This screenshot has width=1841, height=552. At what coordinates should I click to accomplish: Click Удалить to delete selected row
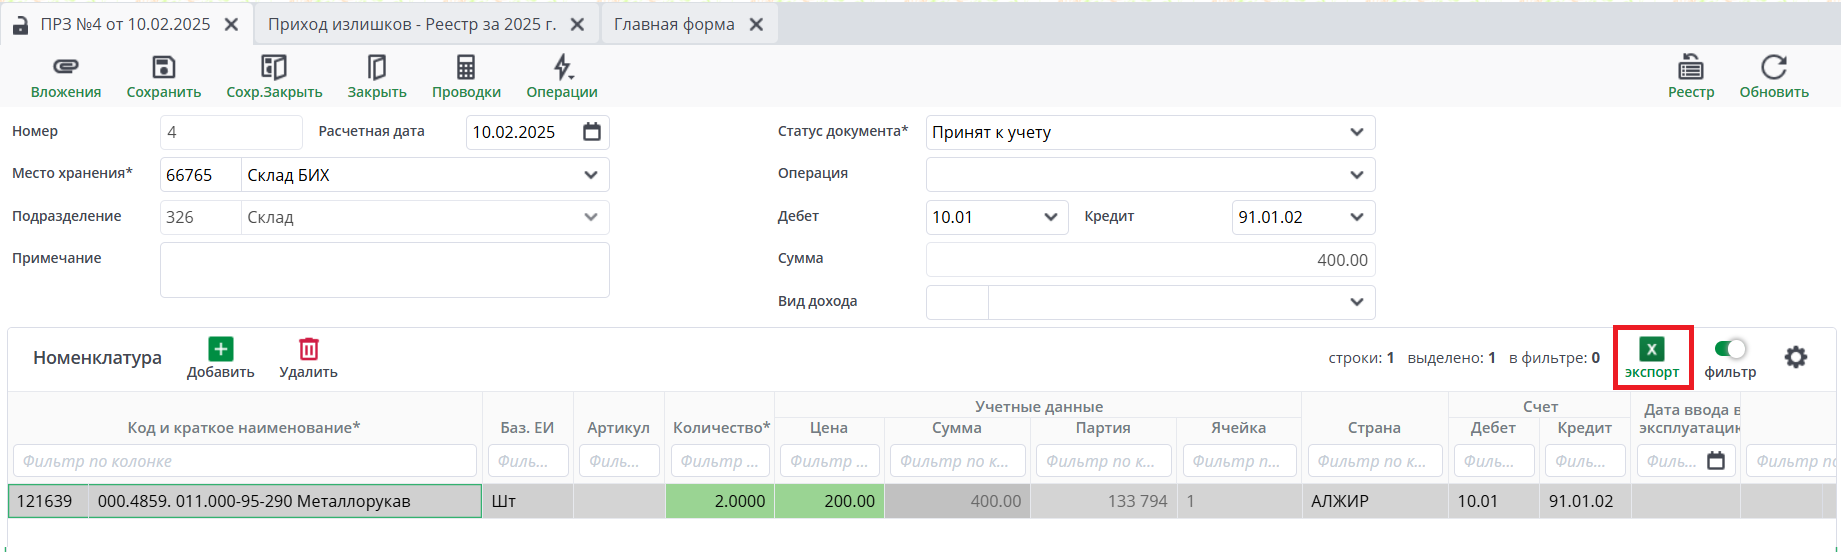coord(308,358)
